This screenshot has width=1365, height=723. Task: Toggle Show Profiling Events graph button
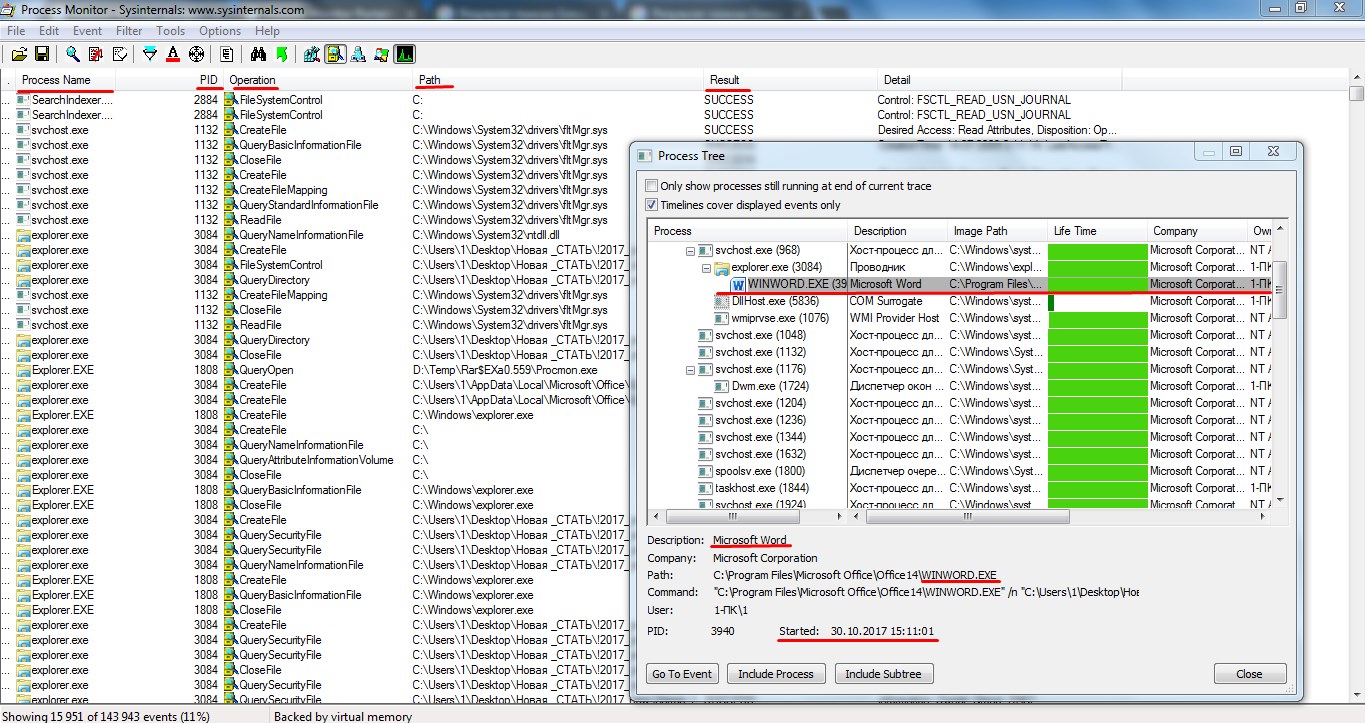(x=405, y=53)
